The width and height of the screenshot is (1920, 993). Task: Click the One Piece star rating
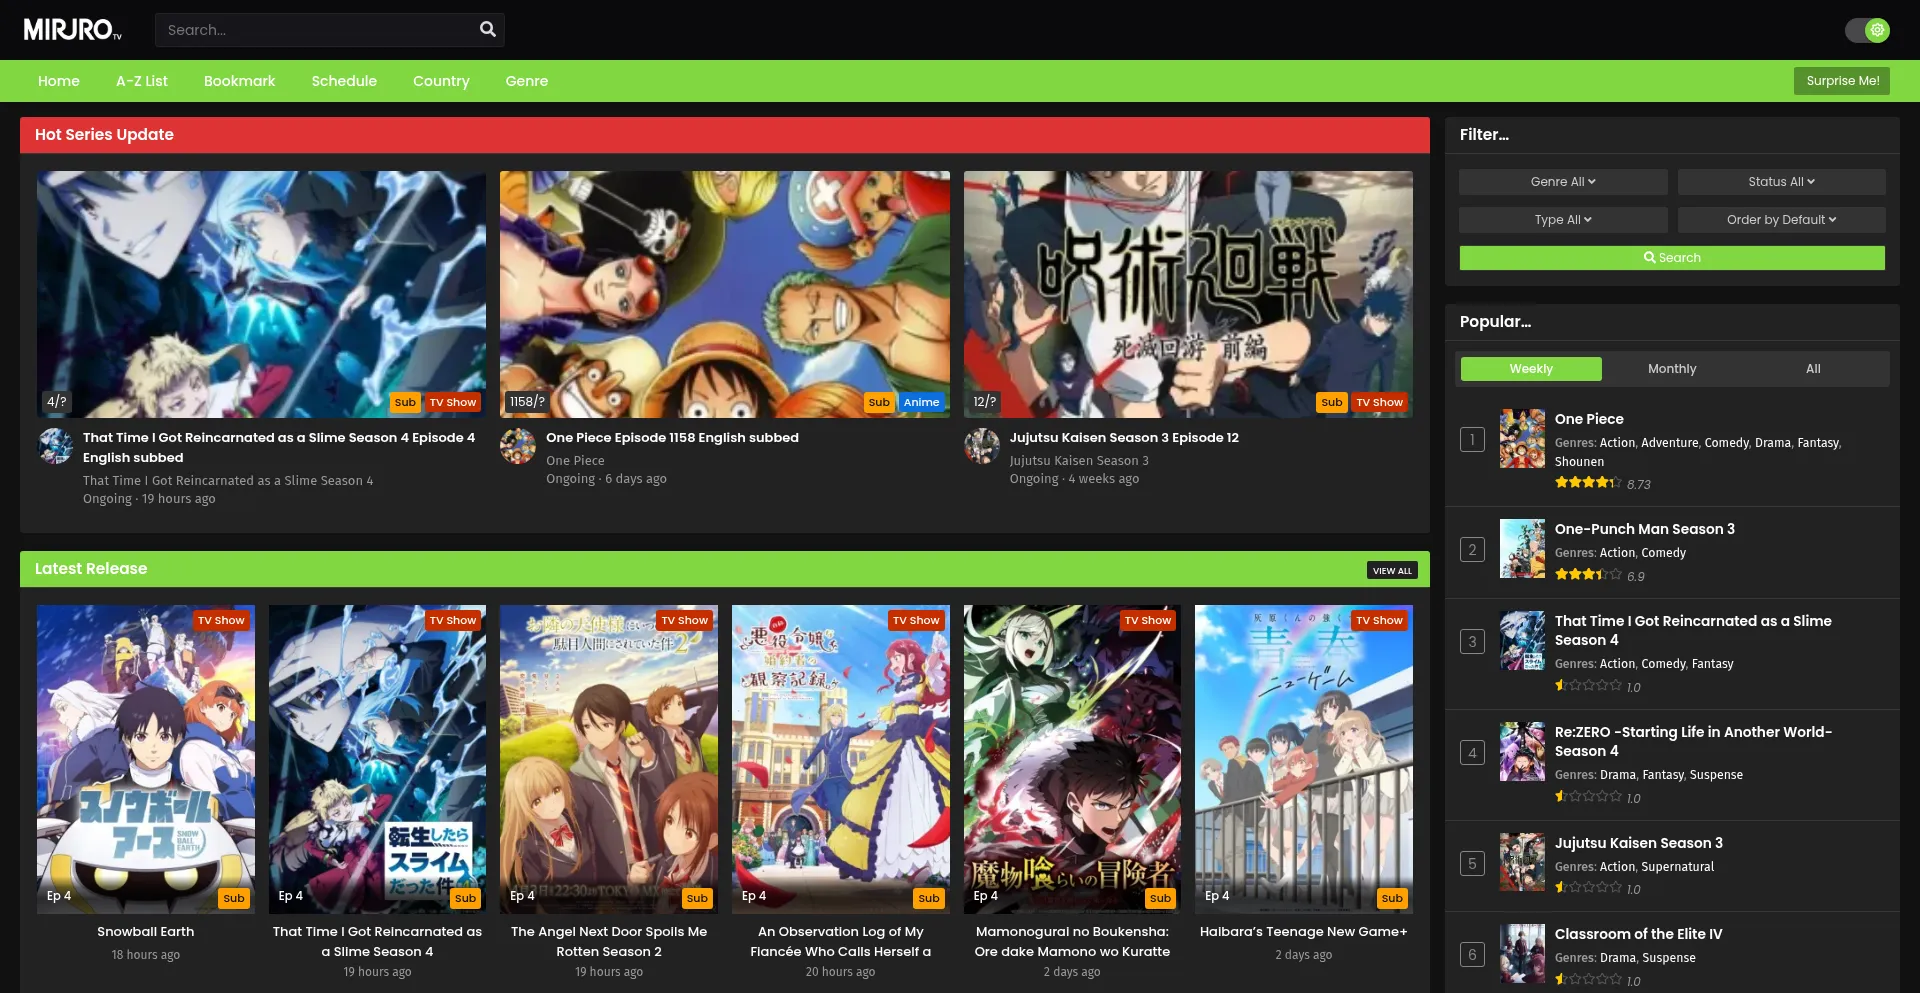[x=1588, y=483]
